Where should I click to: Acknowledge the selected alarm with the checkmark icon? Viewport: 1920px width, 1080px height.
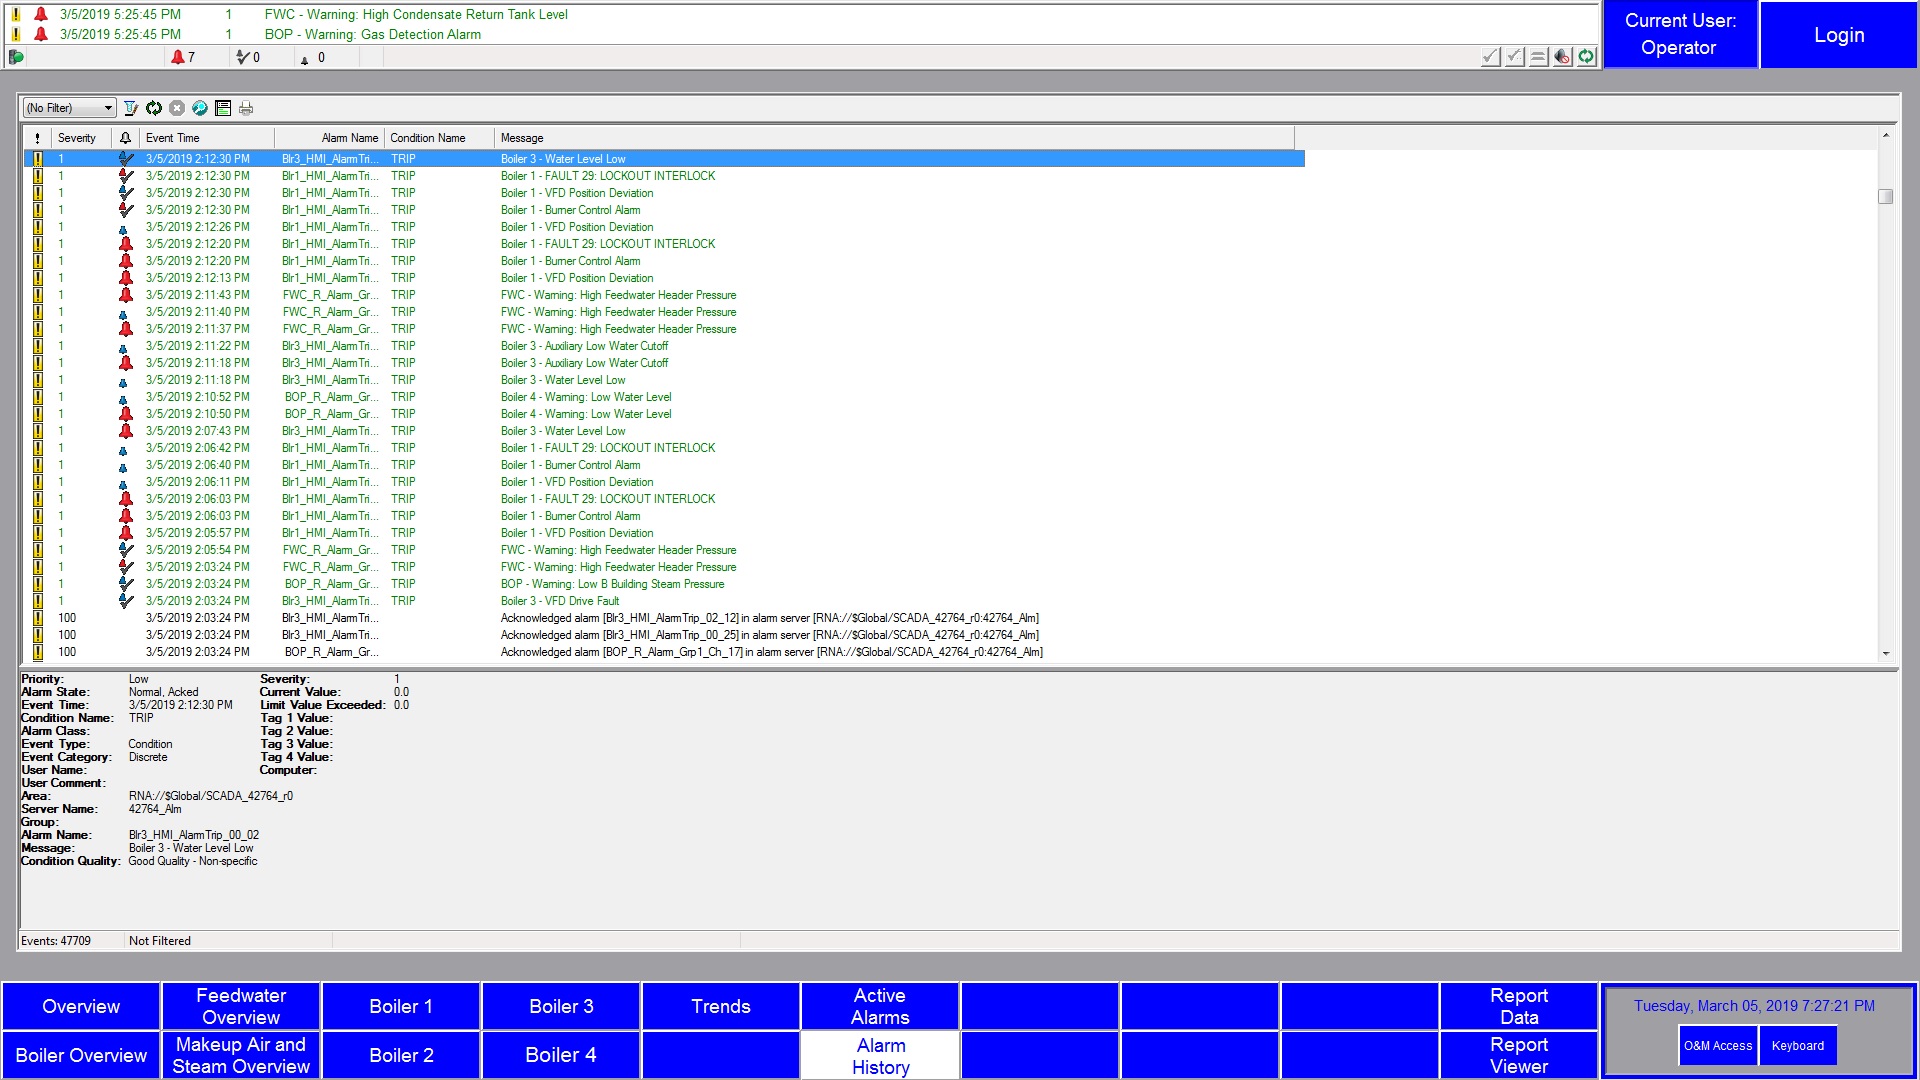click(1490, 57)
